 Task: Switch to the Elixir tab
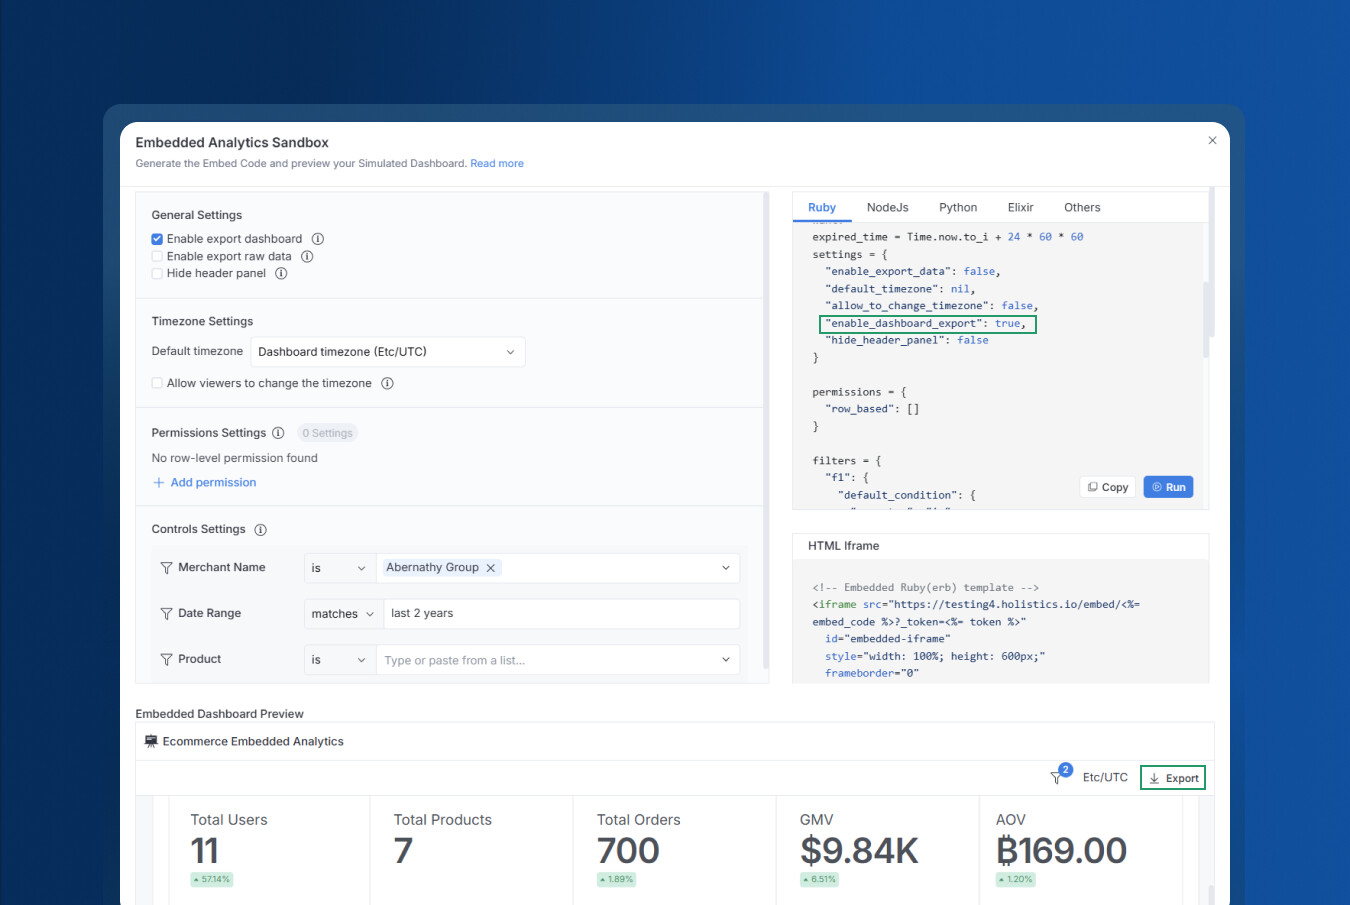pyautogui.click(x=1021, y=208)
